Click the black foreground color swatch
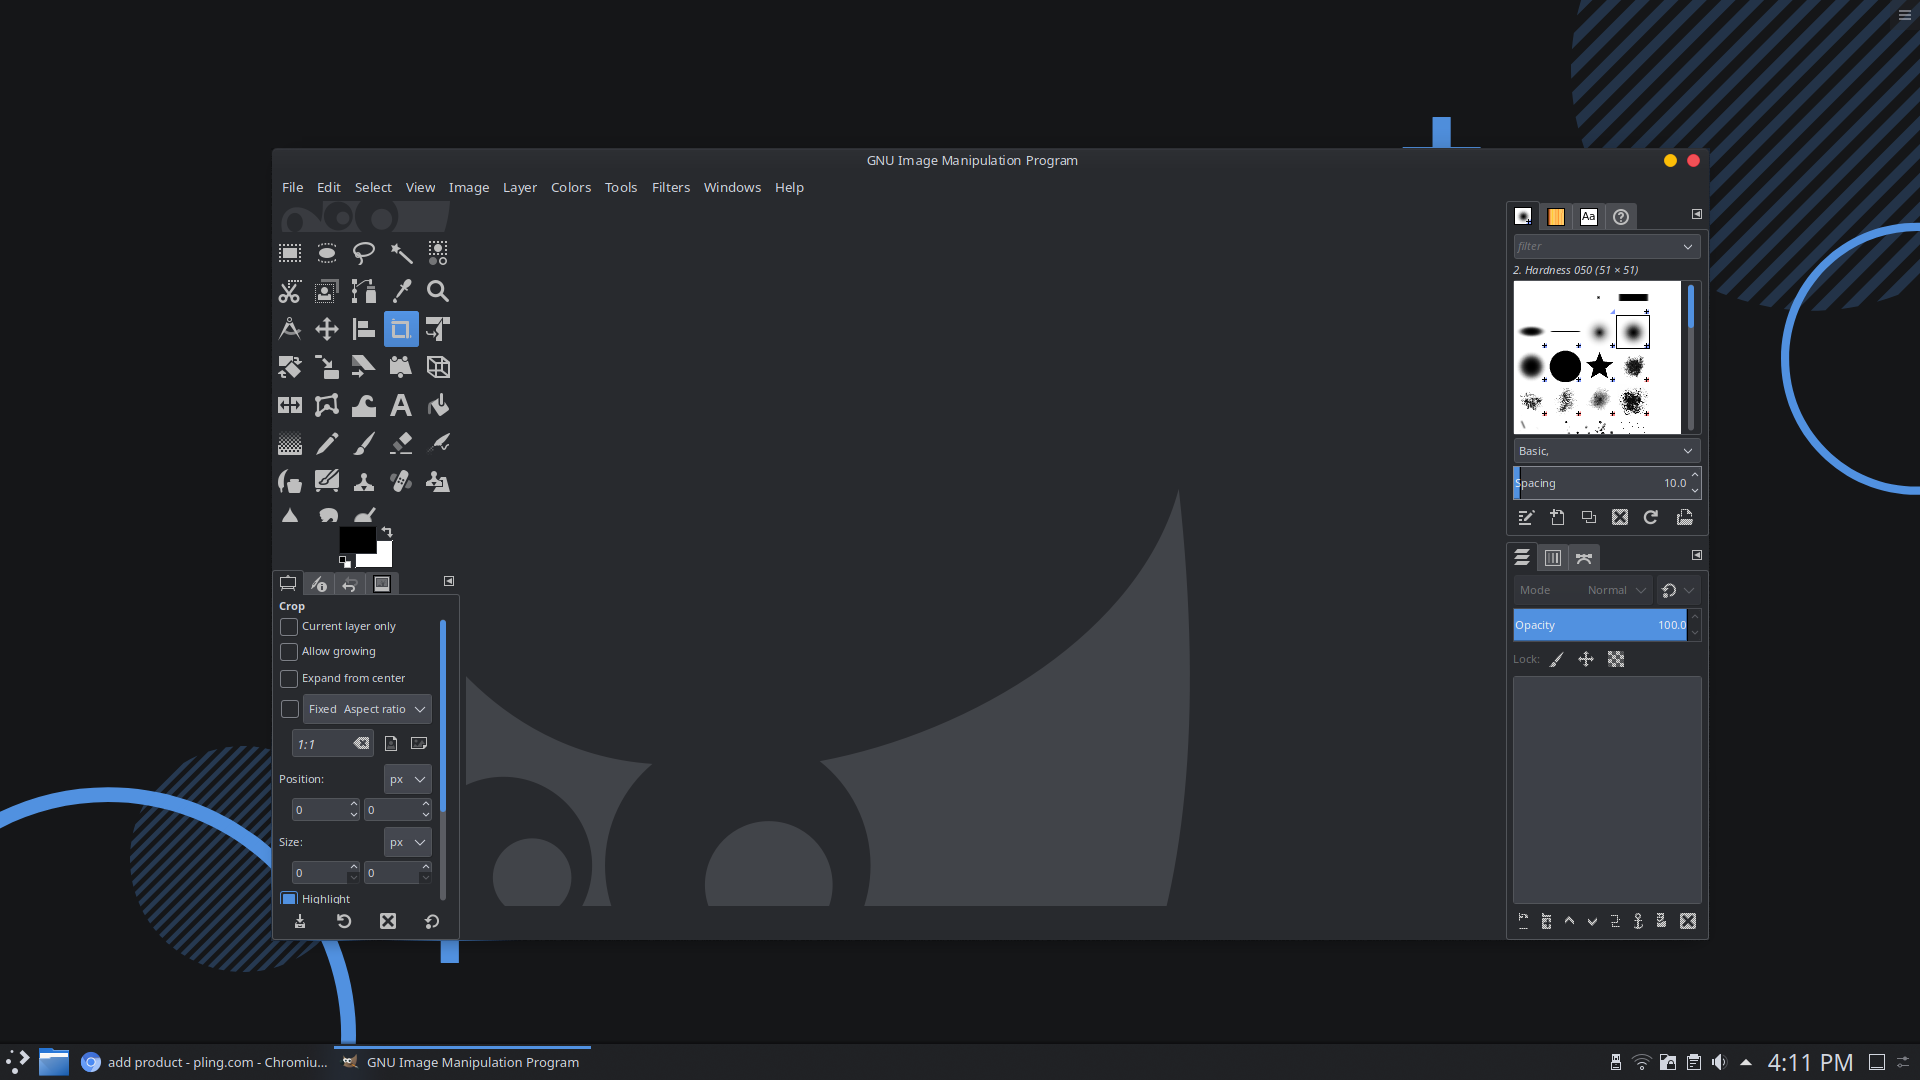 (x=357, y=540)
